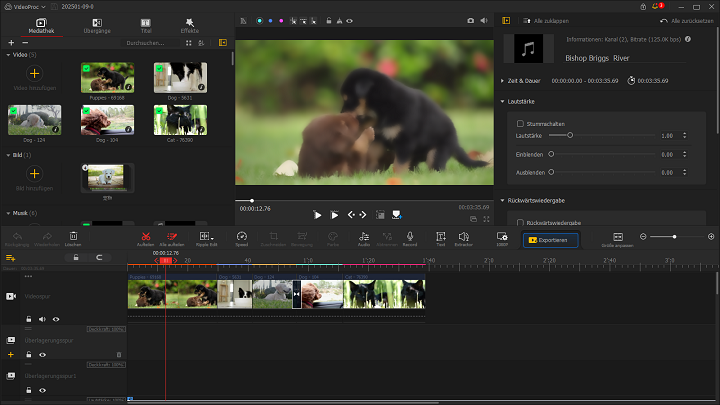Mute the Videospur track speaker icon
The image size is (720, 405).
(x=42, y=319)
